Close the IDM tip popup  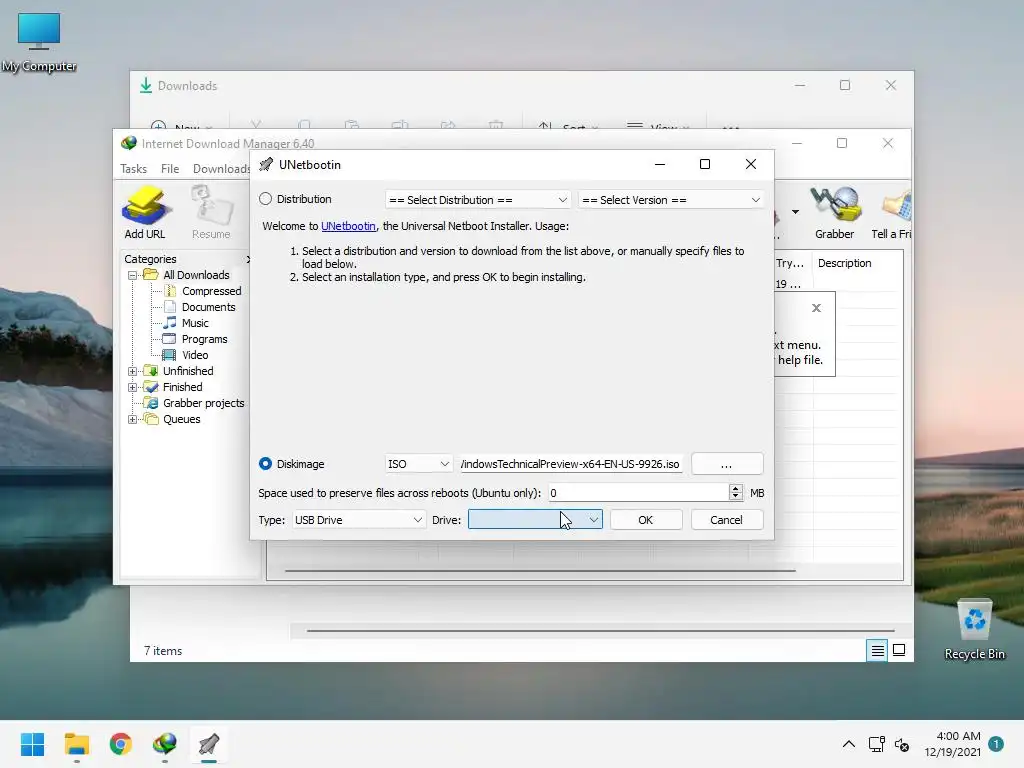pyautogui.click(x=816, y=308)
